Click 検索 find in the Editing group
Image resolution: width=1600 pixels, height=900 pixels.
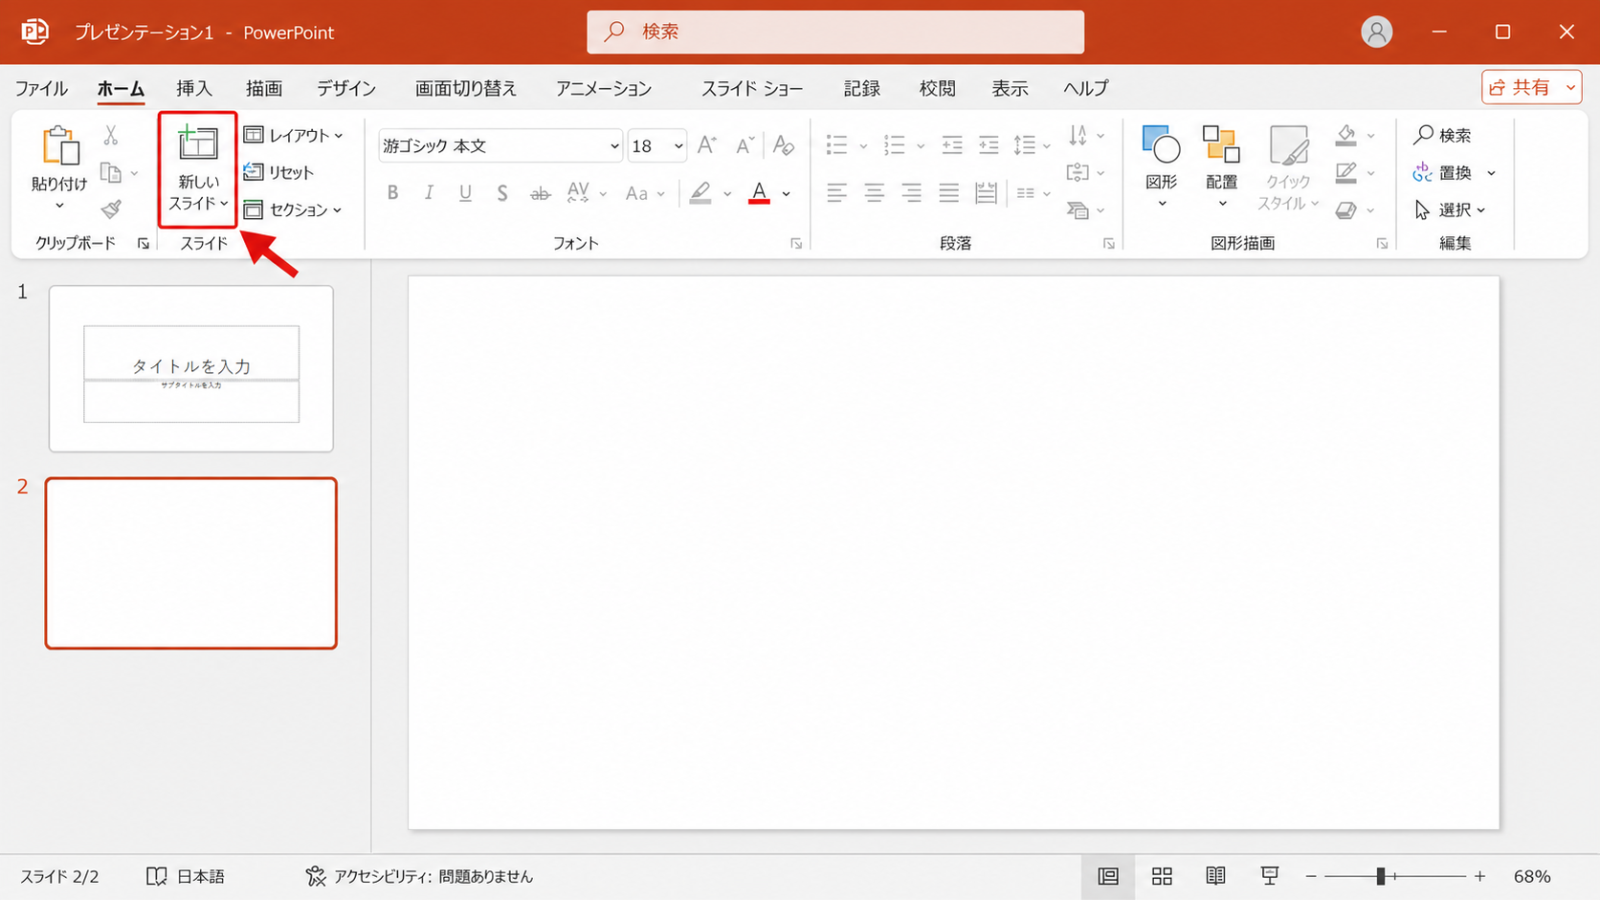[x=1442, y=135]
